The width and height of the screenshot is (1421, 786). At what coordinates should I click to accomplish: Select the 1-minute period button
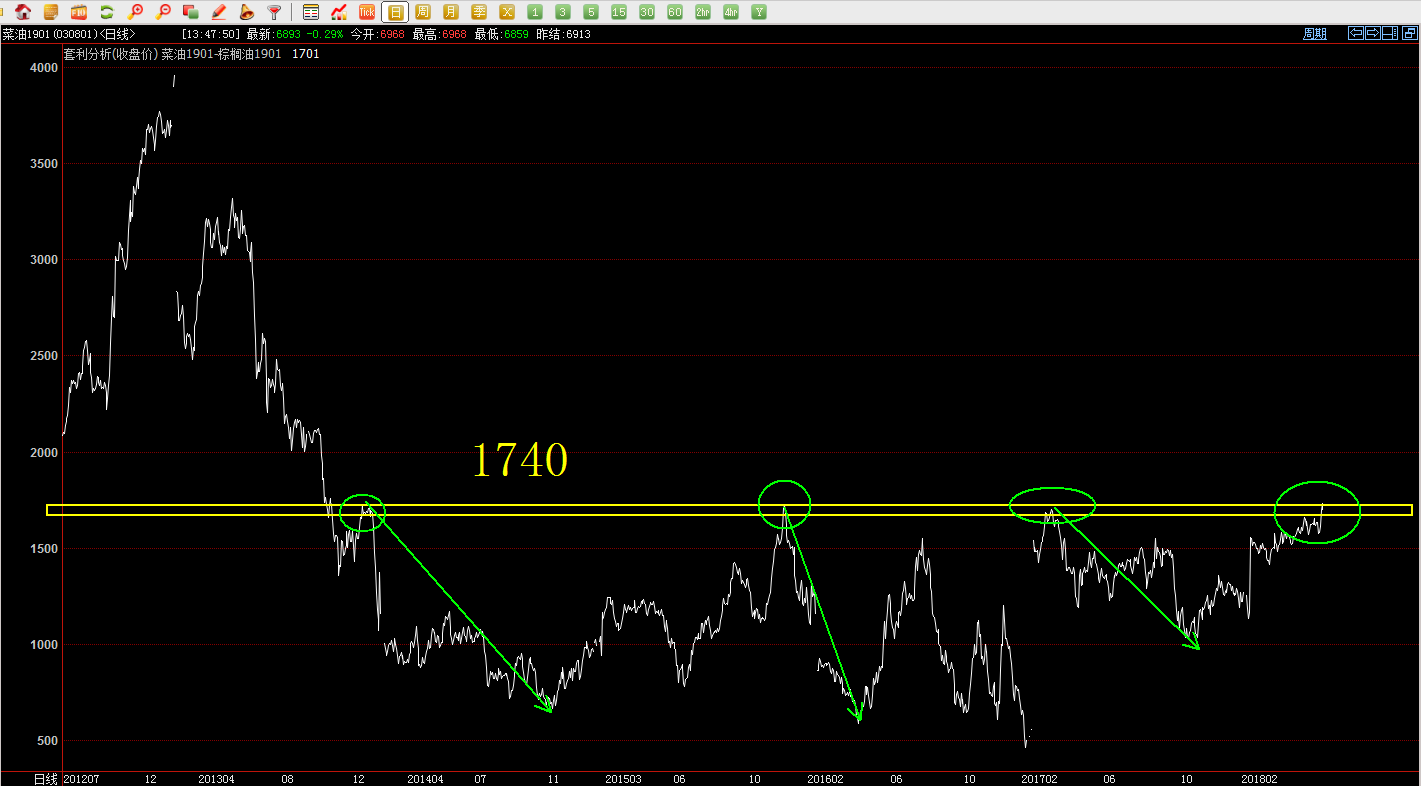point(535,12)
